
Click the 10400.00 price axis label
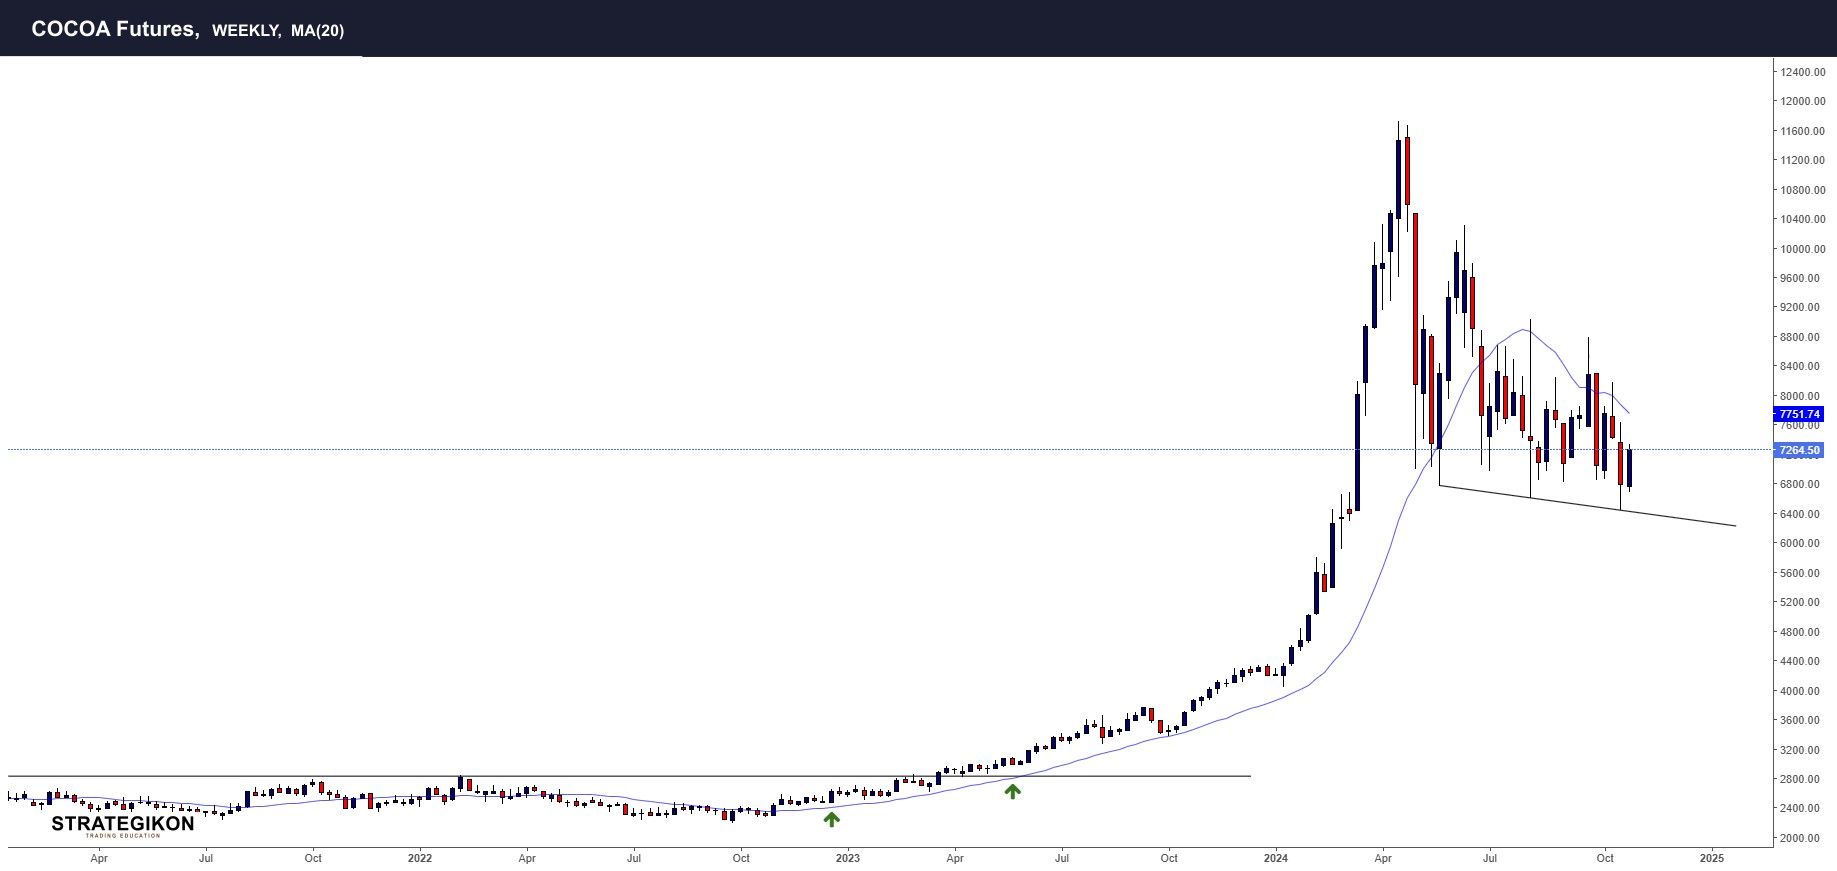point(1802,219)
